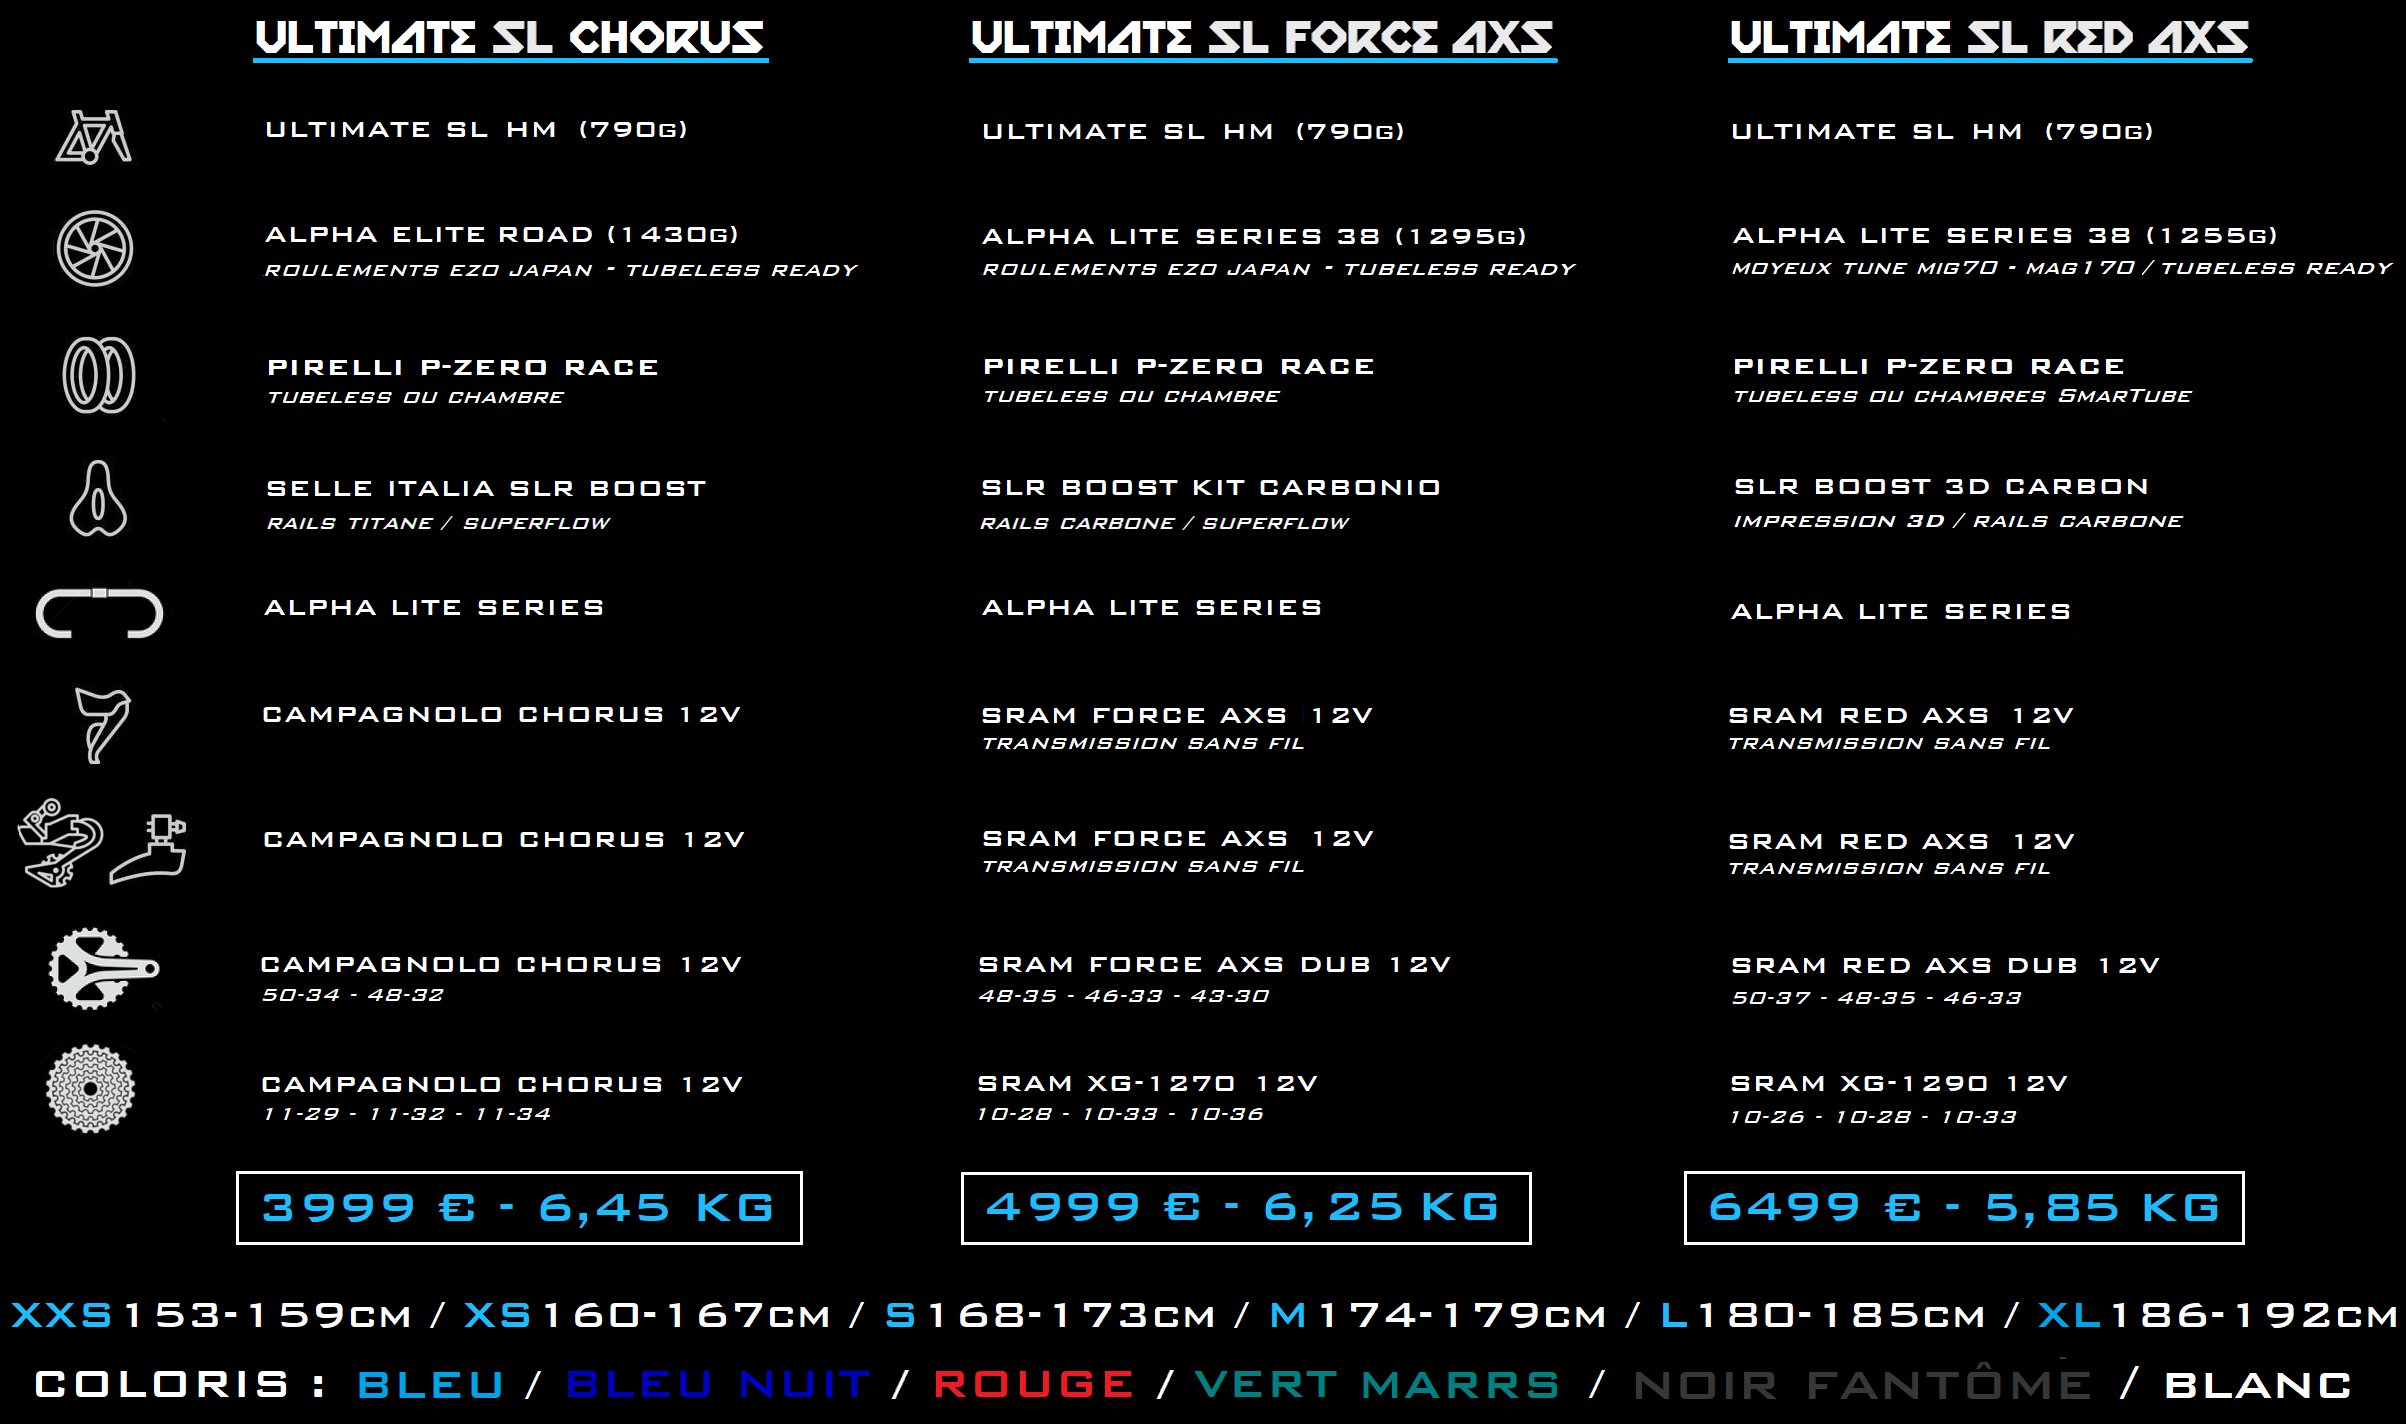Click cassette range 10-26 - 10-28 - 10-33

pos(1874,1117)
